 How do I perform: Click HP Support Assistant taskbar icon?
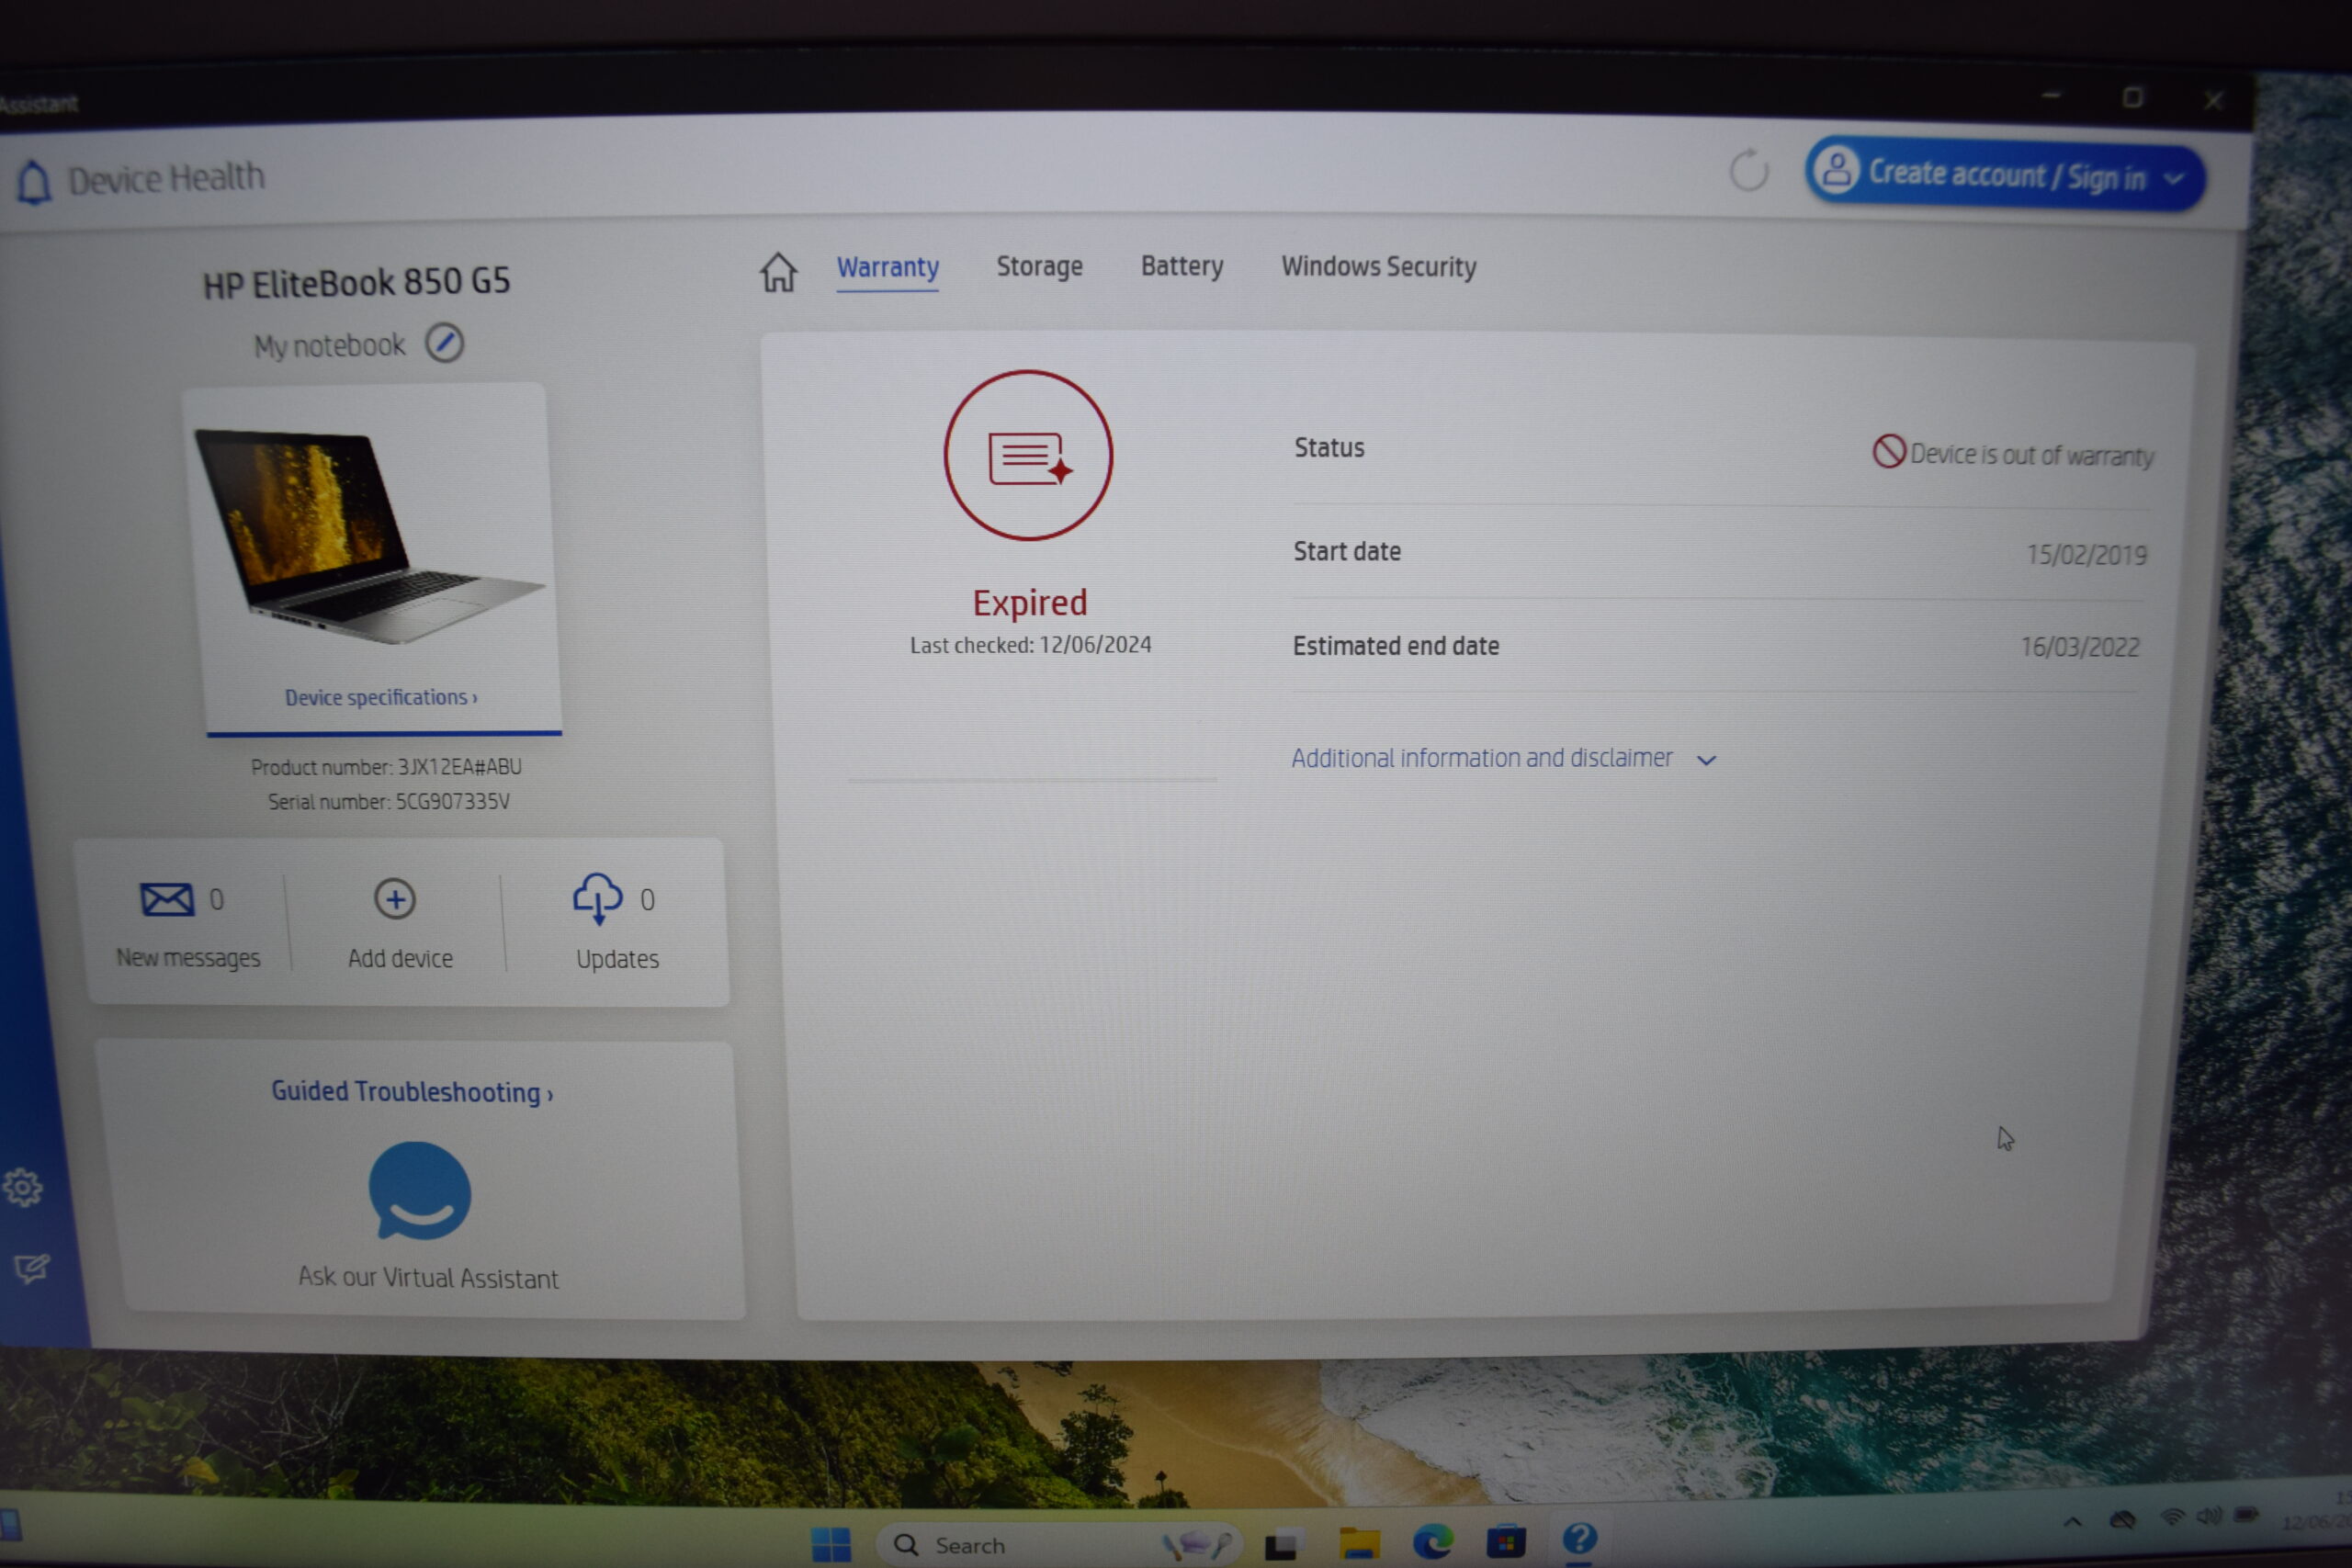pyautogui.click(x=1579, y=1539)
